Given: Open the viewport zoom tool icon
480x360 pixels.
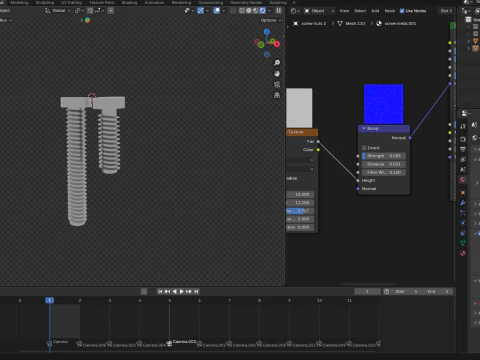Looking at the screenshot, I should pyautogui.click(x=277, y=63).
